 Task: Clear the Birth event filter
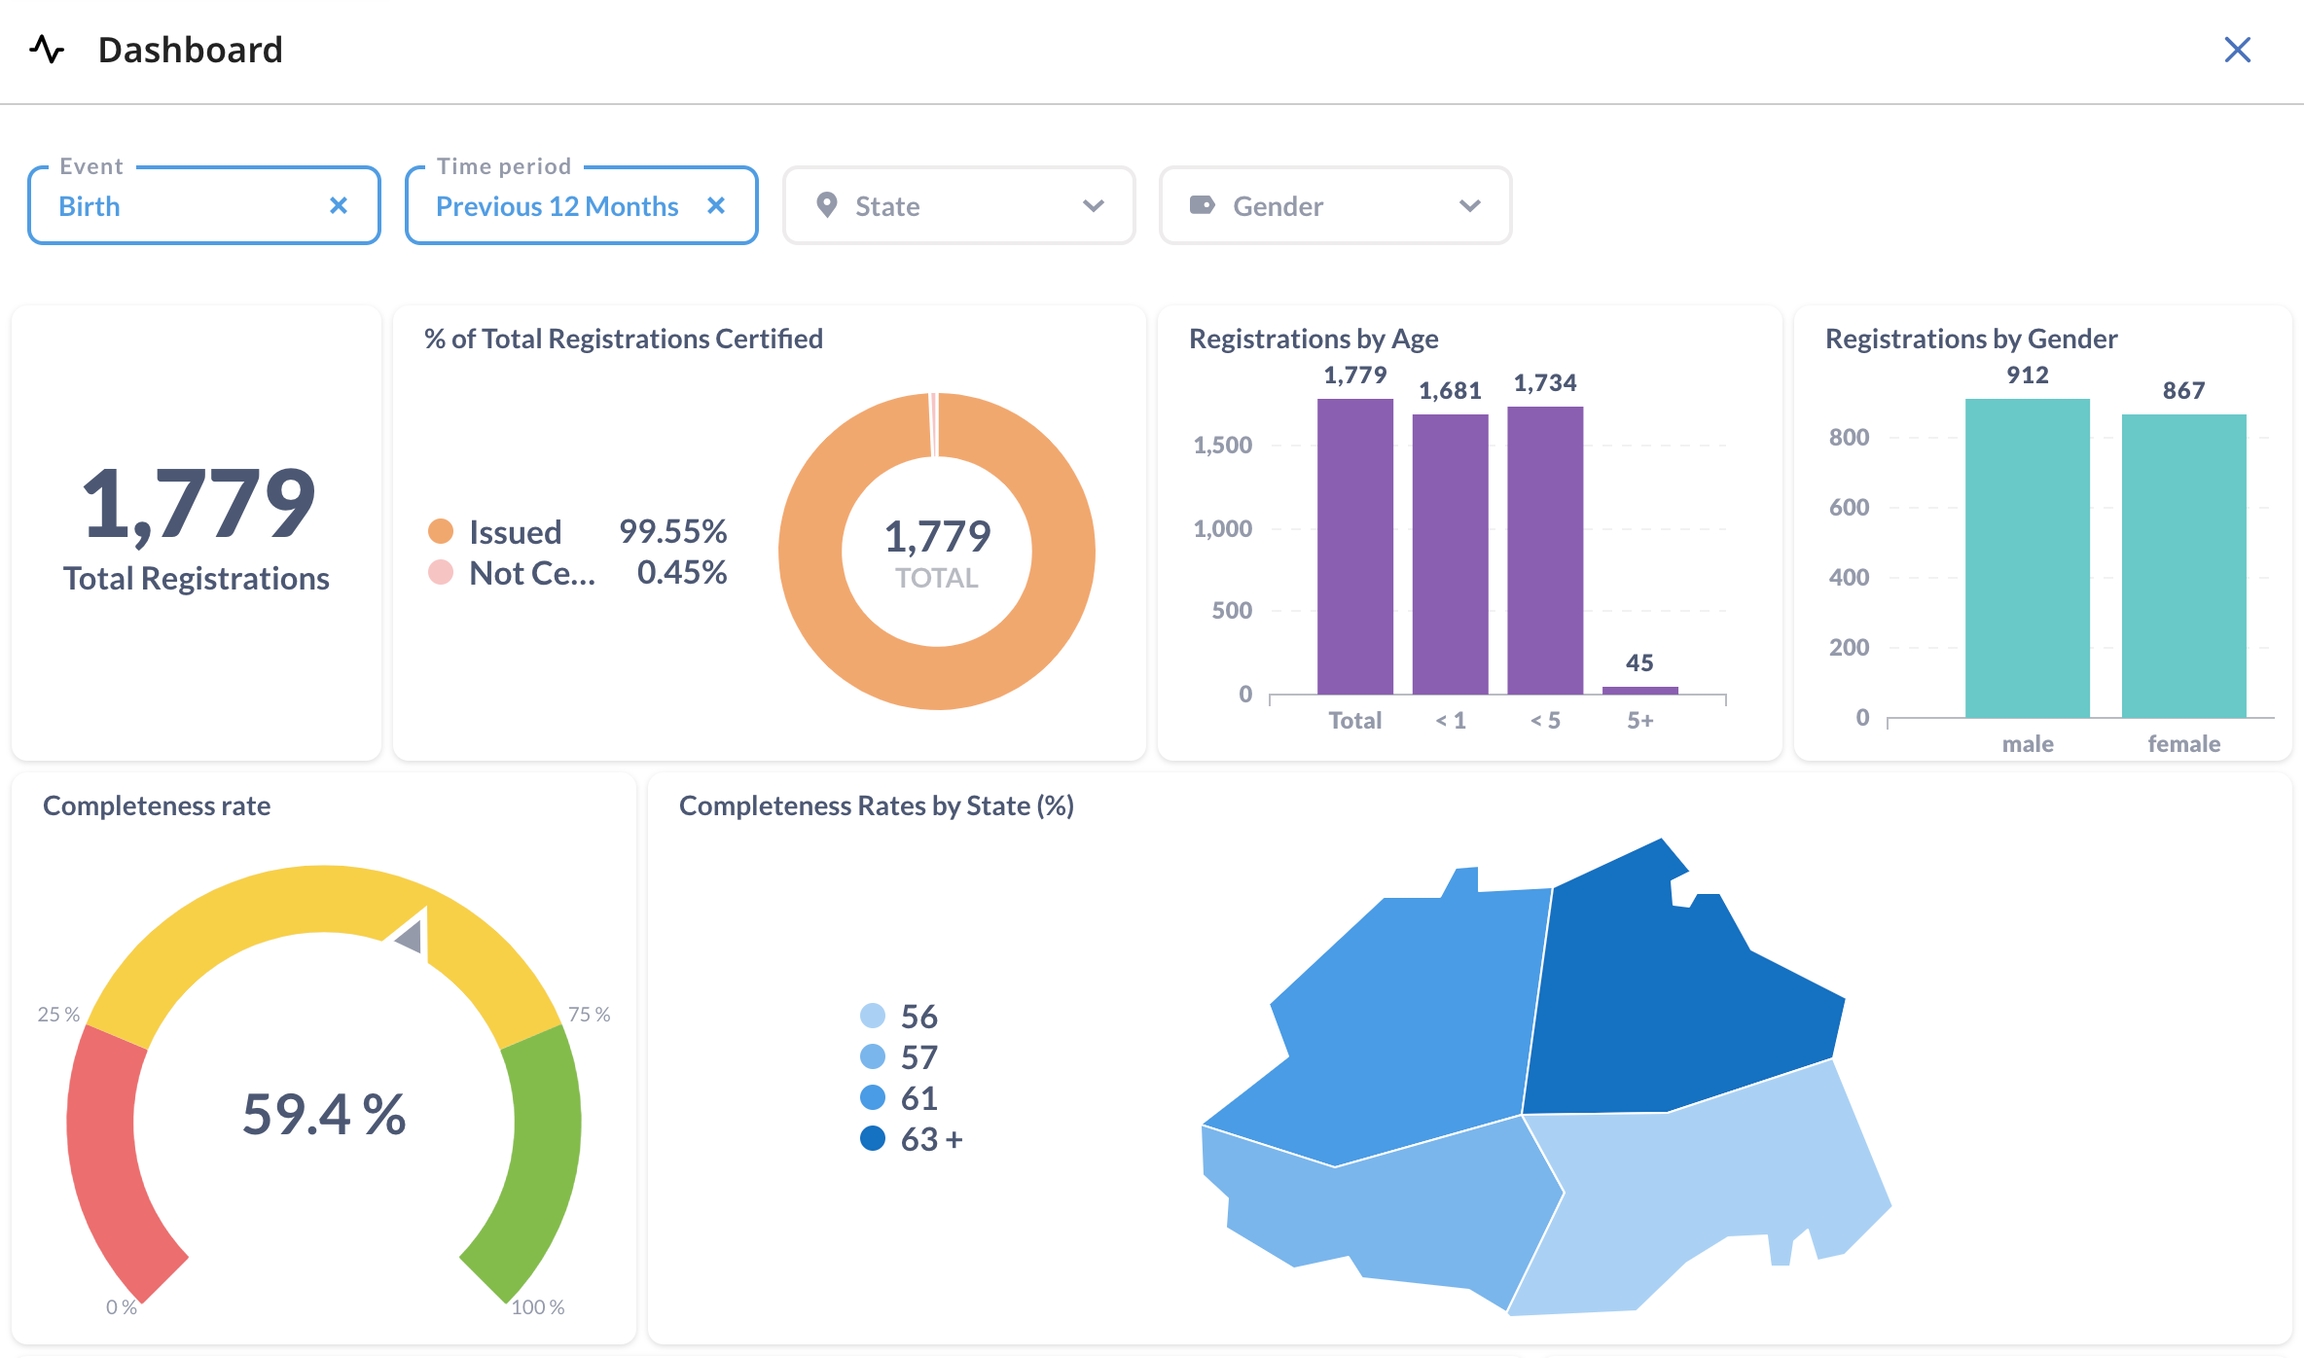coord(338,205)
